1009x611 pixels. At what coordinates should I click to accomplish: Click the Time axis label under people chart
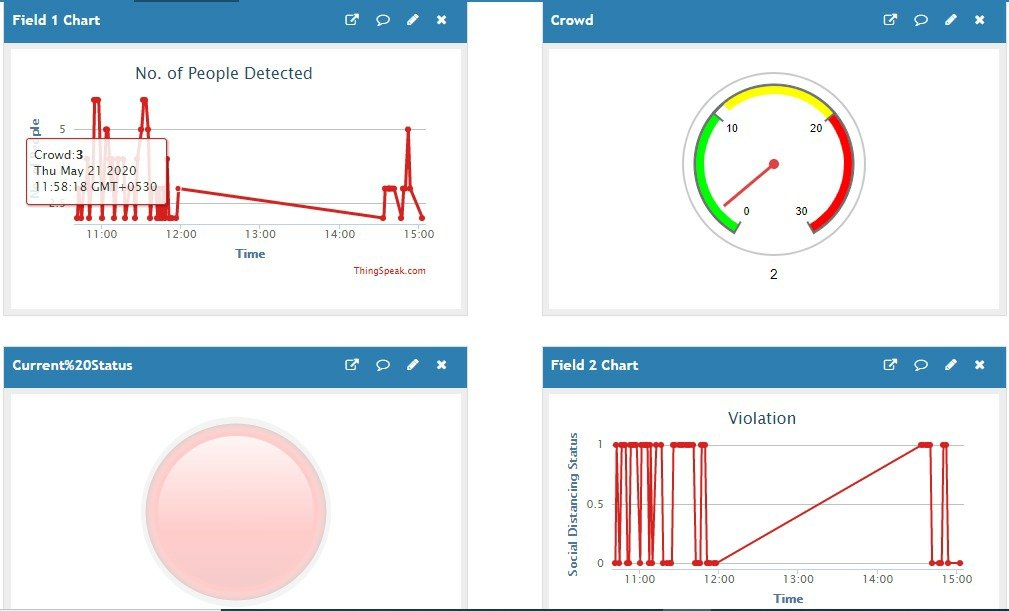pos(250,253)
